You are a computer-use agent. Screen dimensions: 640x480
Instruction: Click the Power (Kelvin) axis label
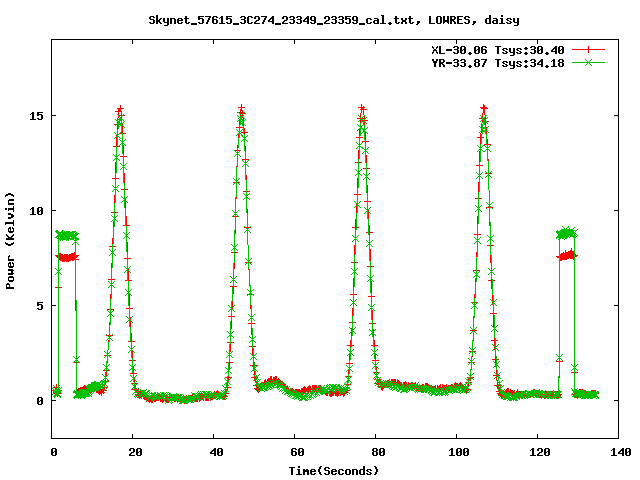(10, 241)
